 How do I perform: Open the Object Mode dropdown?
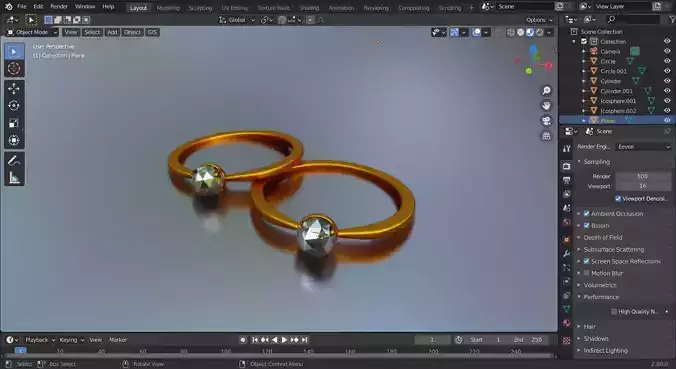[32, 32]
